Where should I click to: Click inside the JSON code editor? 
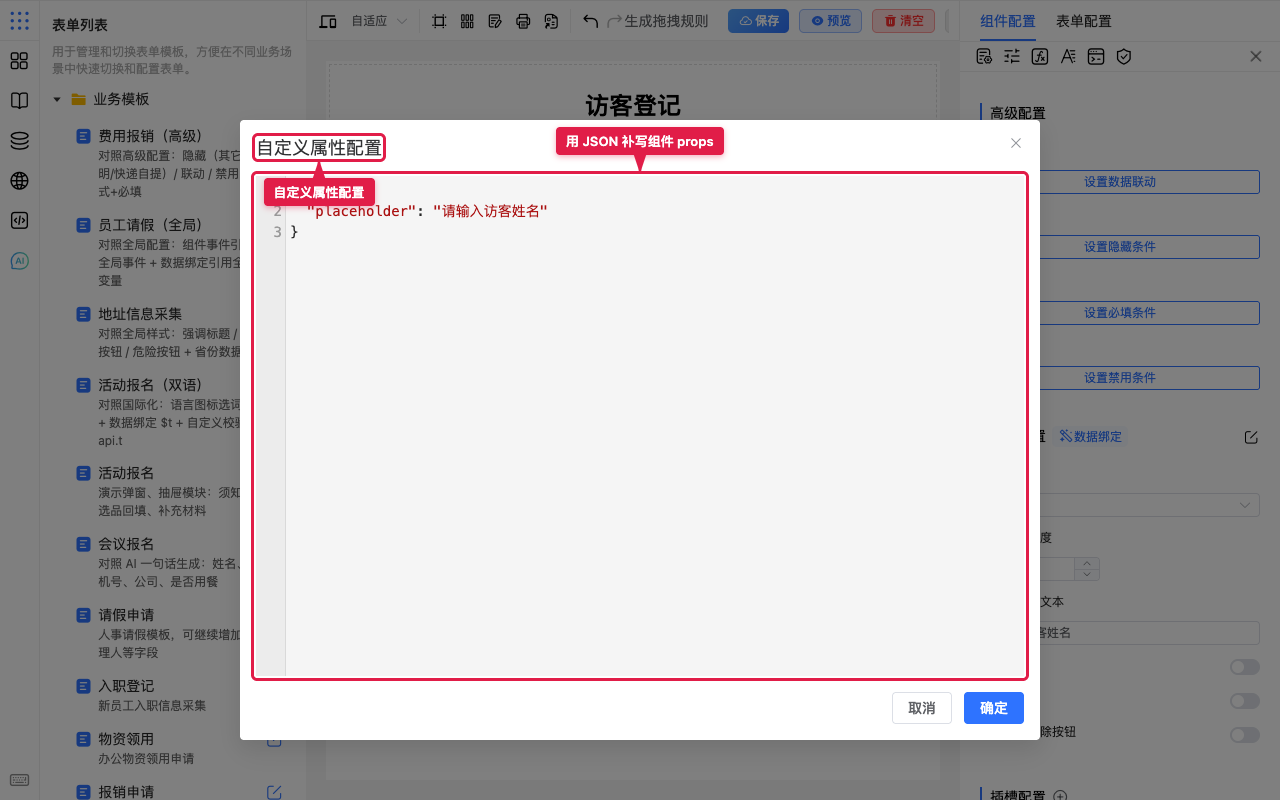click(640, 426)
